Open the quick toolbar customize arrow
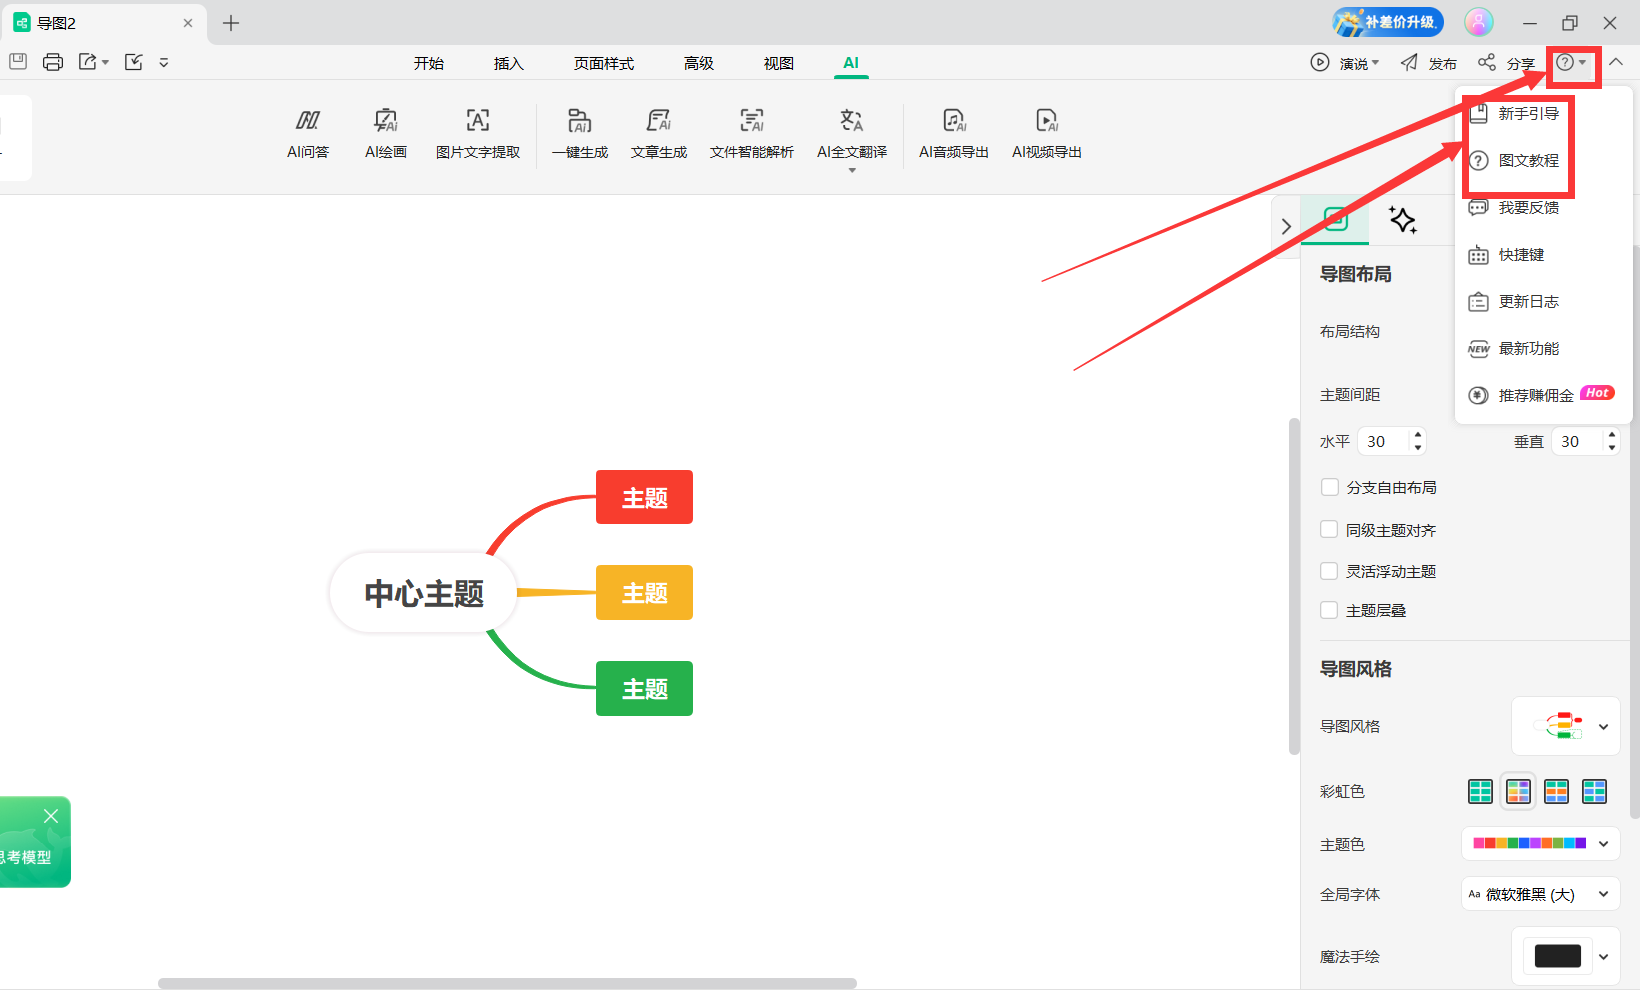The width and height of the screenshot is (1640, 990). coord(164,62)
